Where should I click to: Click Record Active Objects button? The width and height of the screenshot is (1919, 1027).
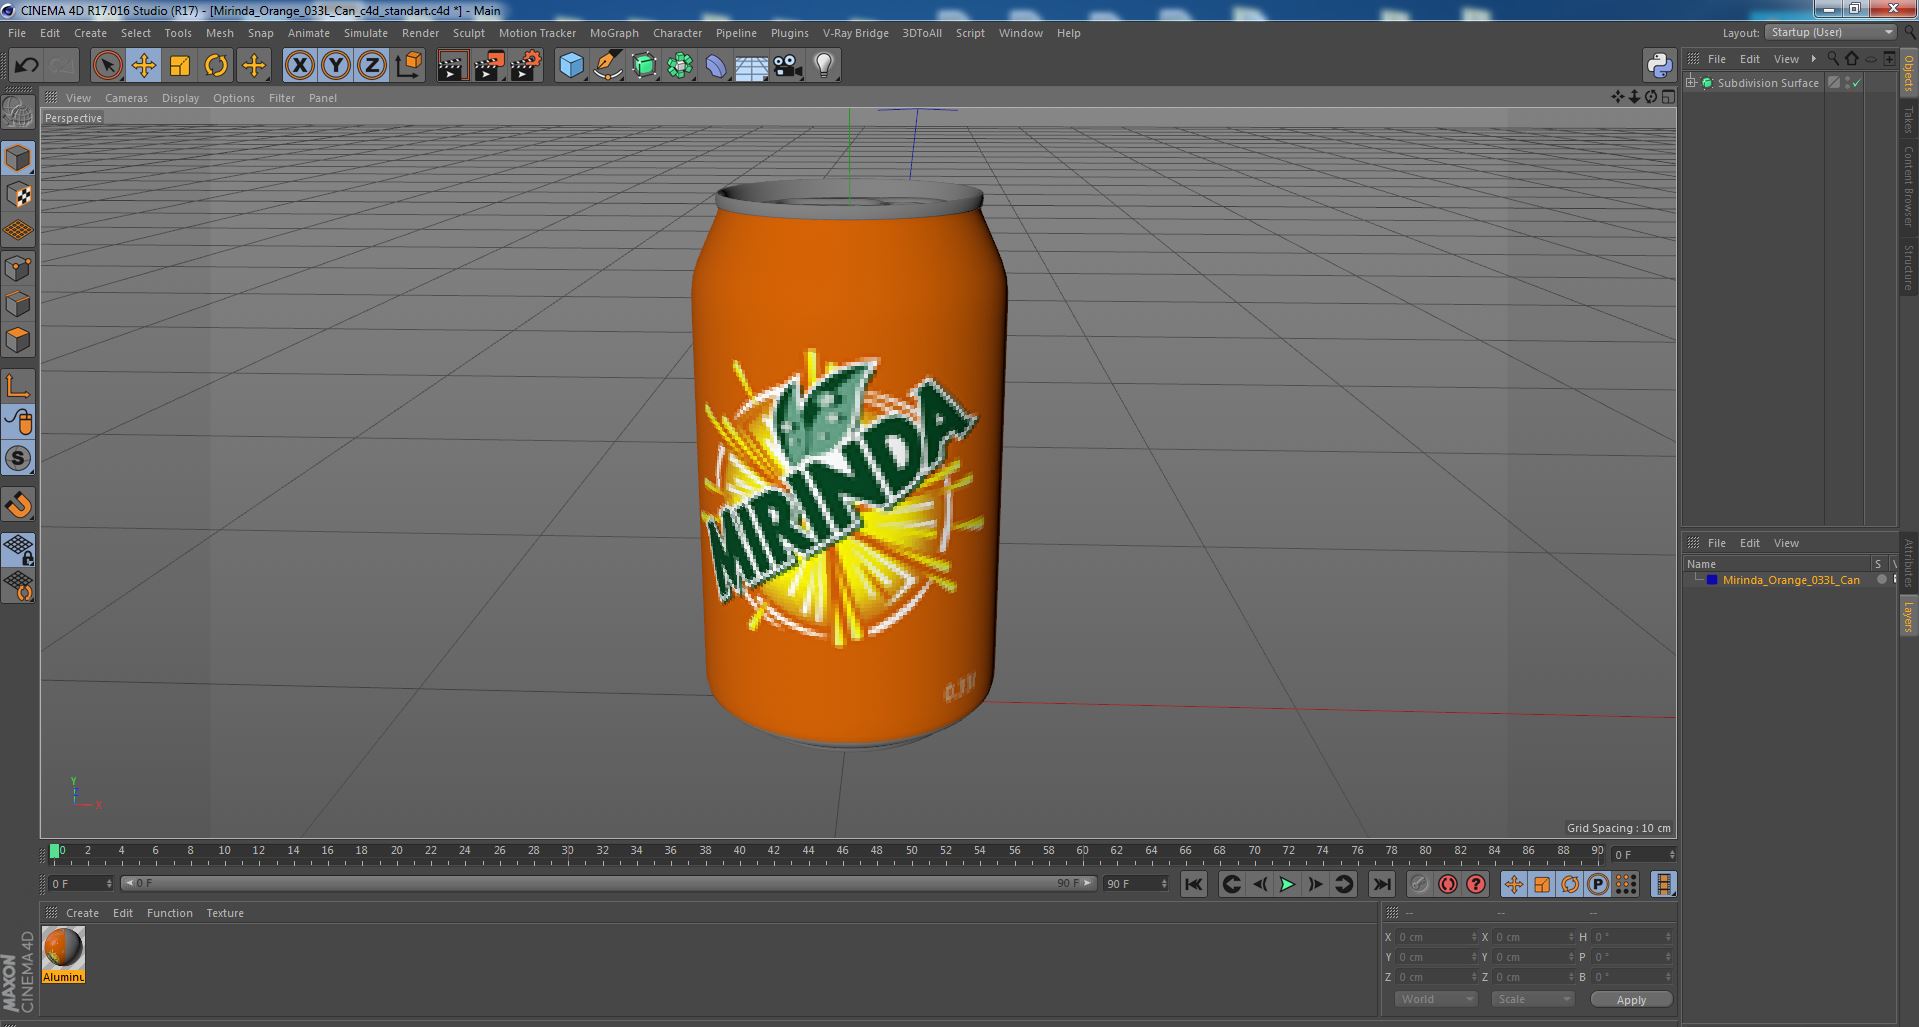[x=1419, y=884]
